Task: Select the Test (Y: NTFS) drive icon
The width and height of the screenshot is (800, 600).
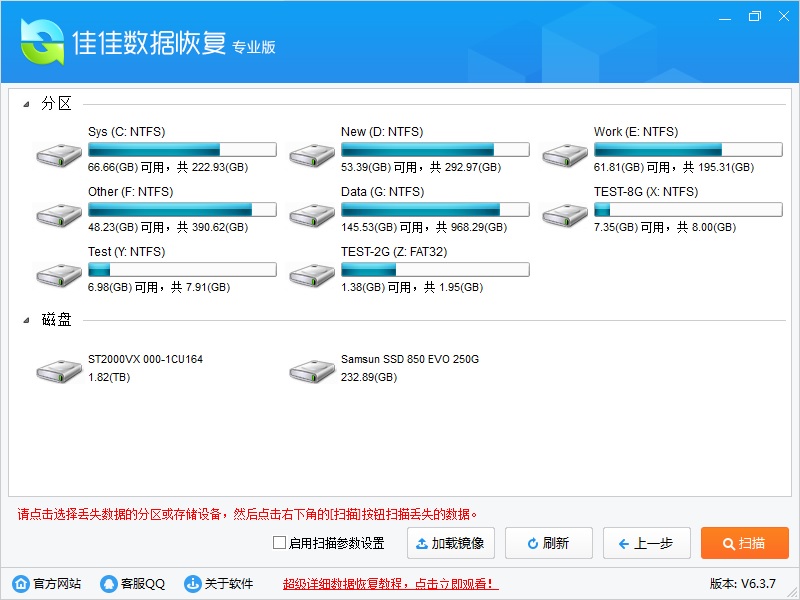Action: (60, 274)
